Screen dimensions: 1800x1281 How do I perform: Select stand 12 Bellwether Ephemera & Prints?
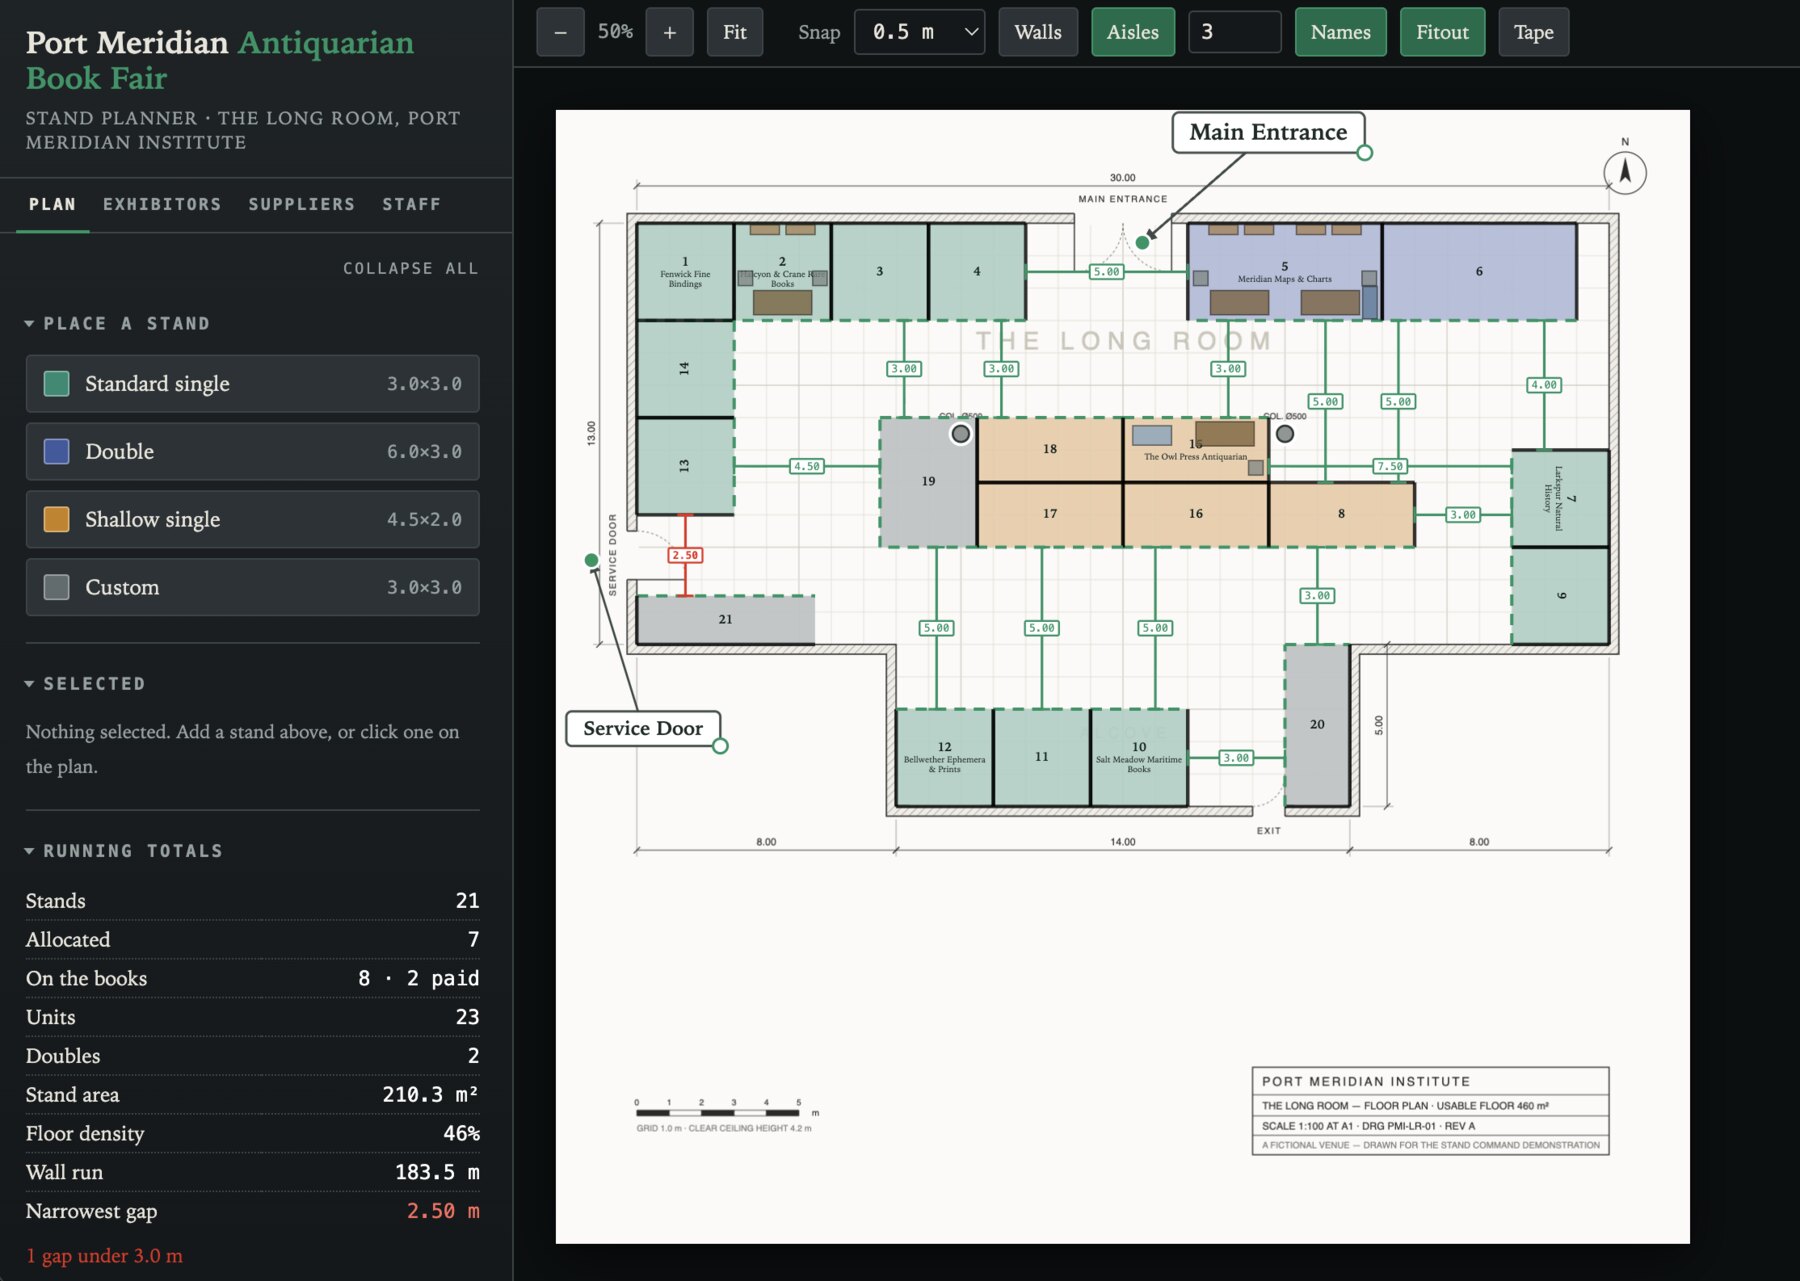point(944,757)
